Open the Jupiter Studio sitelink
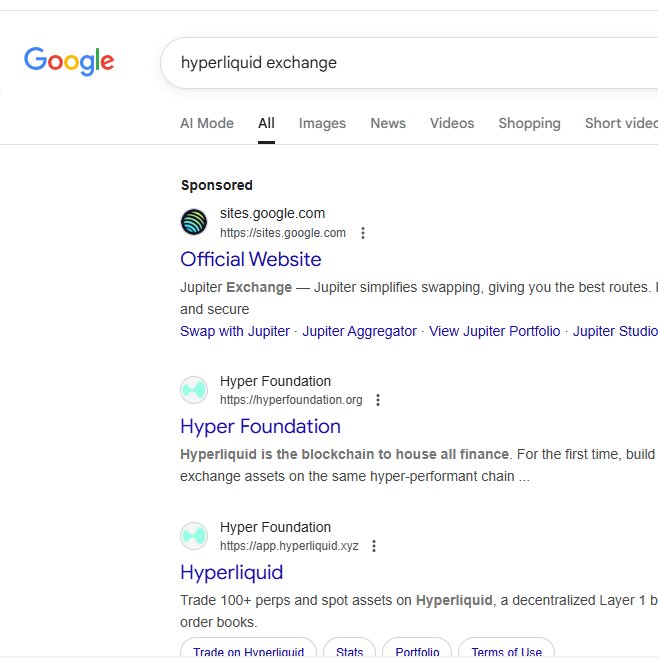 click(x=615, y=331)
